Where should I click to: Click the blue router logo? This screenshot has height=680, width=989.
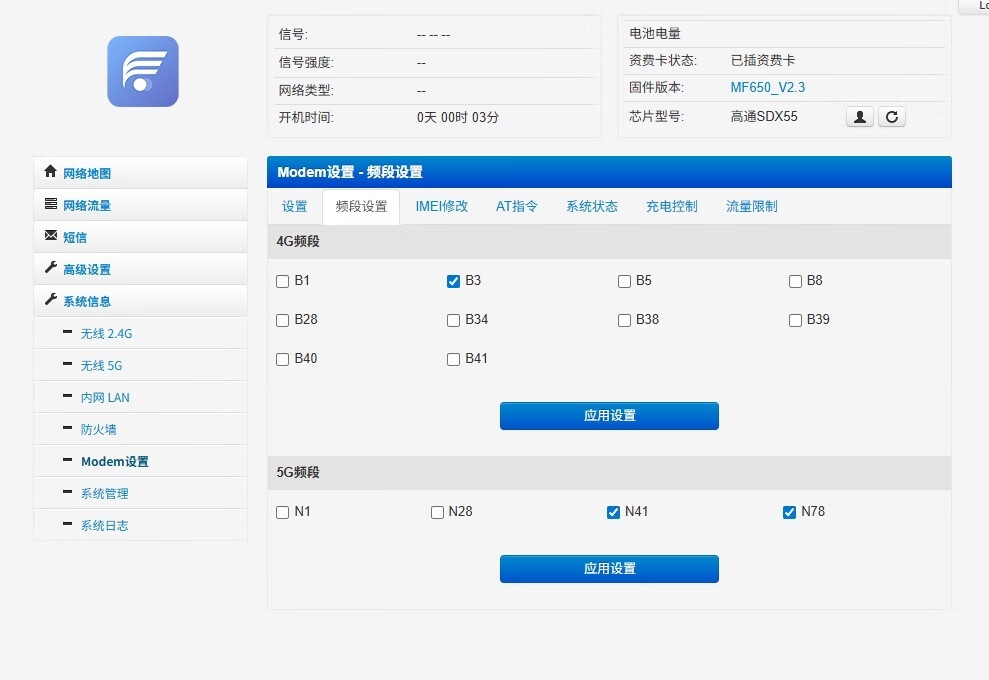click(143, 71)
